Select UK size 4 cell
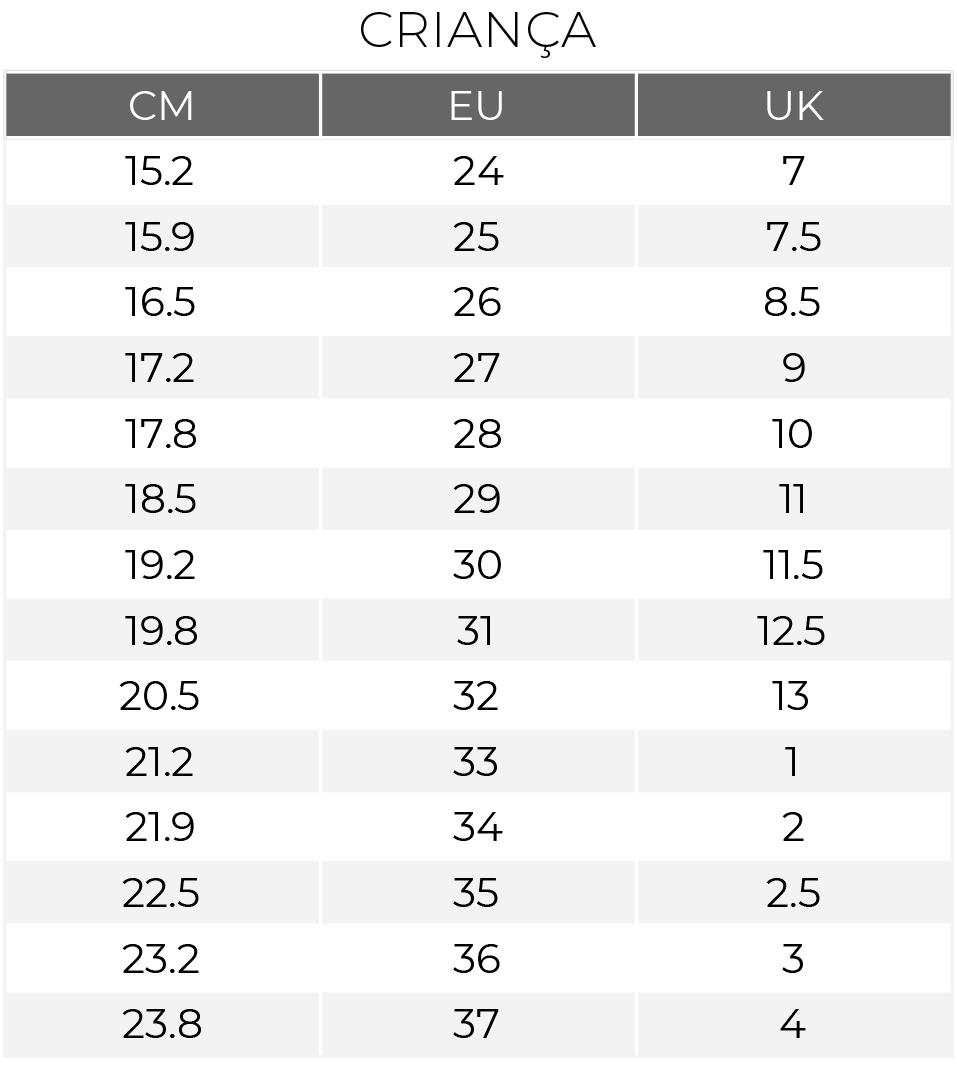The width and height of the screenshot is (957, 1065). [x=794, y=1024]
